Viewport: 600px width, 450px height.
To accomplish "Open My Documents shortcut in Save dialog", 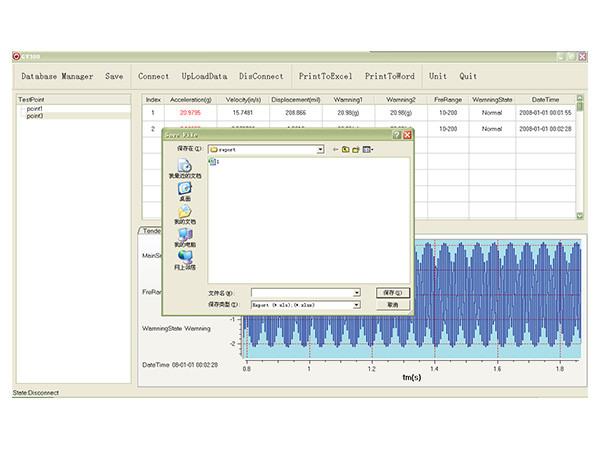I will click(x=185, y=215).
